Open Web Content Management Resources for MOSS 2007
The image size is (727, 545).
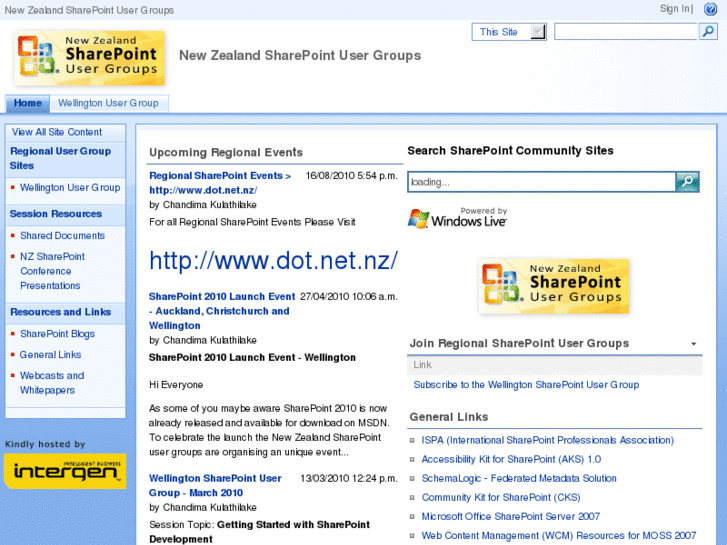tap(559, 535)
